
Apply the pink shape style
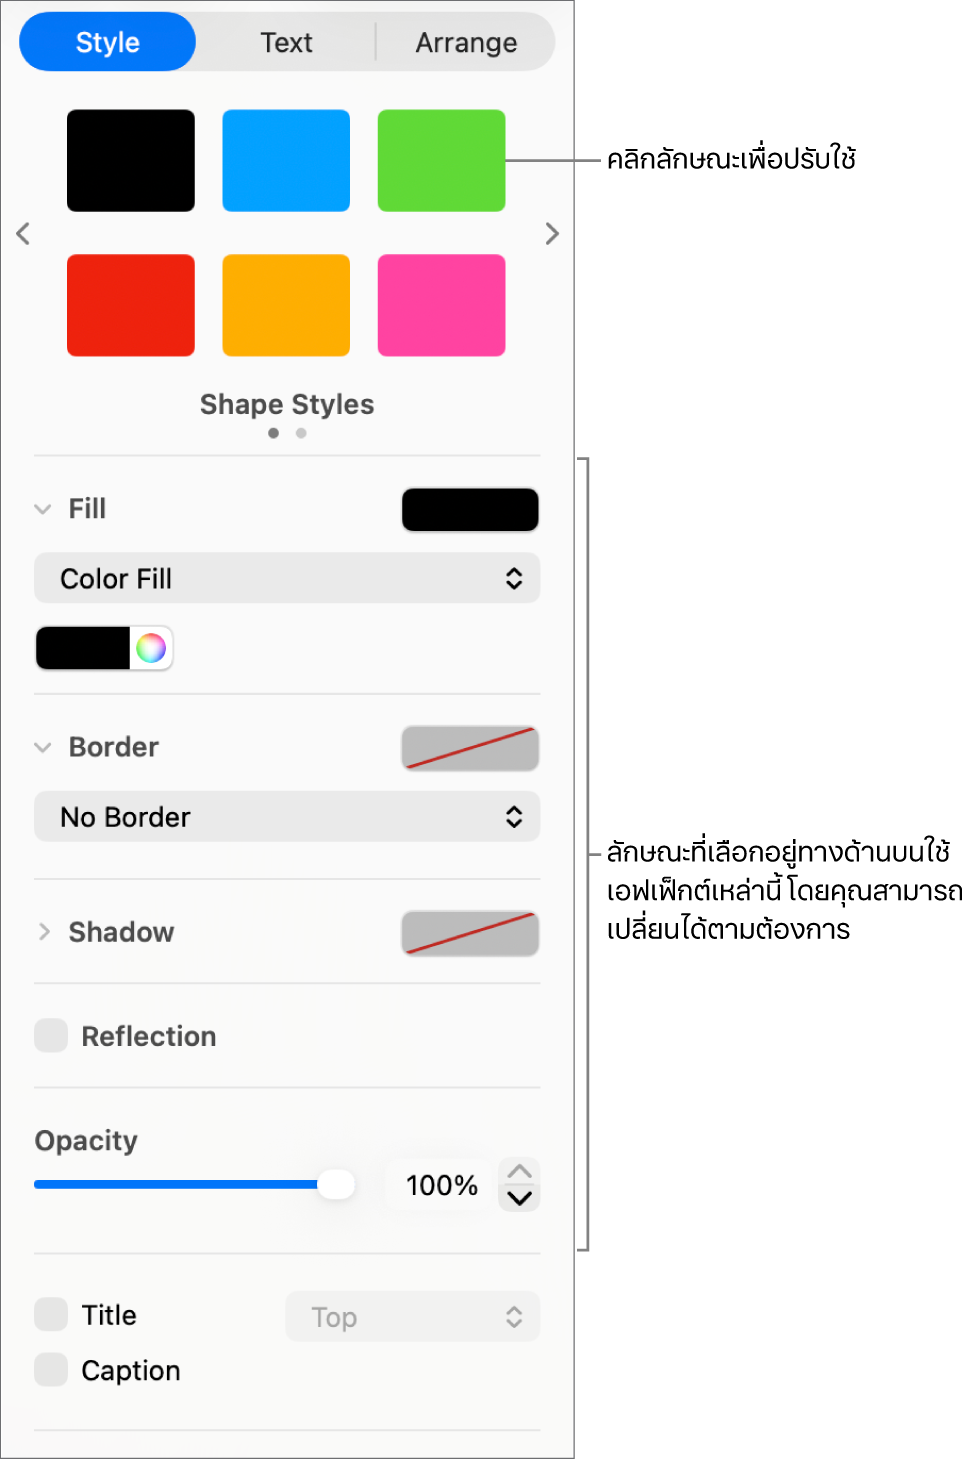point(441,305)
